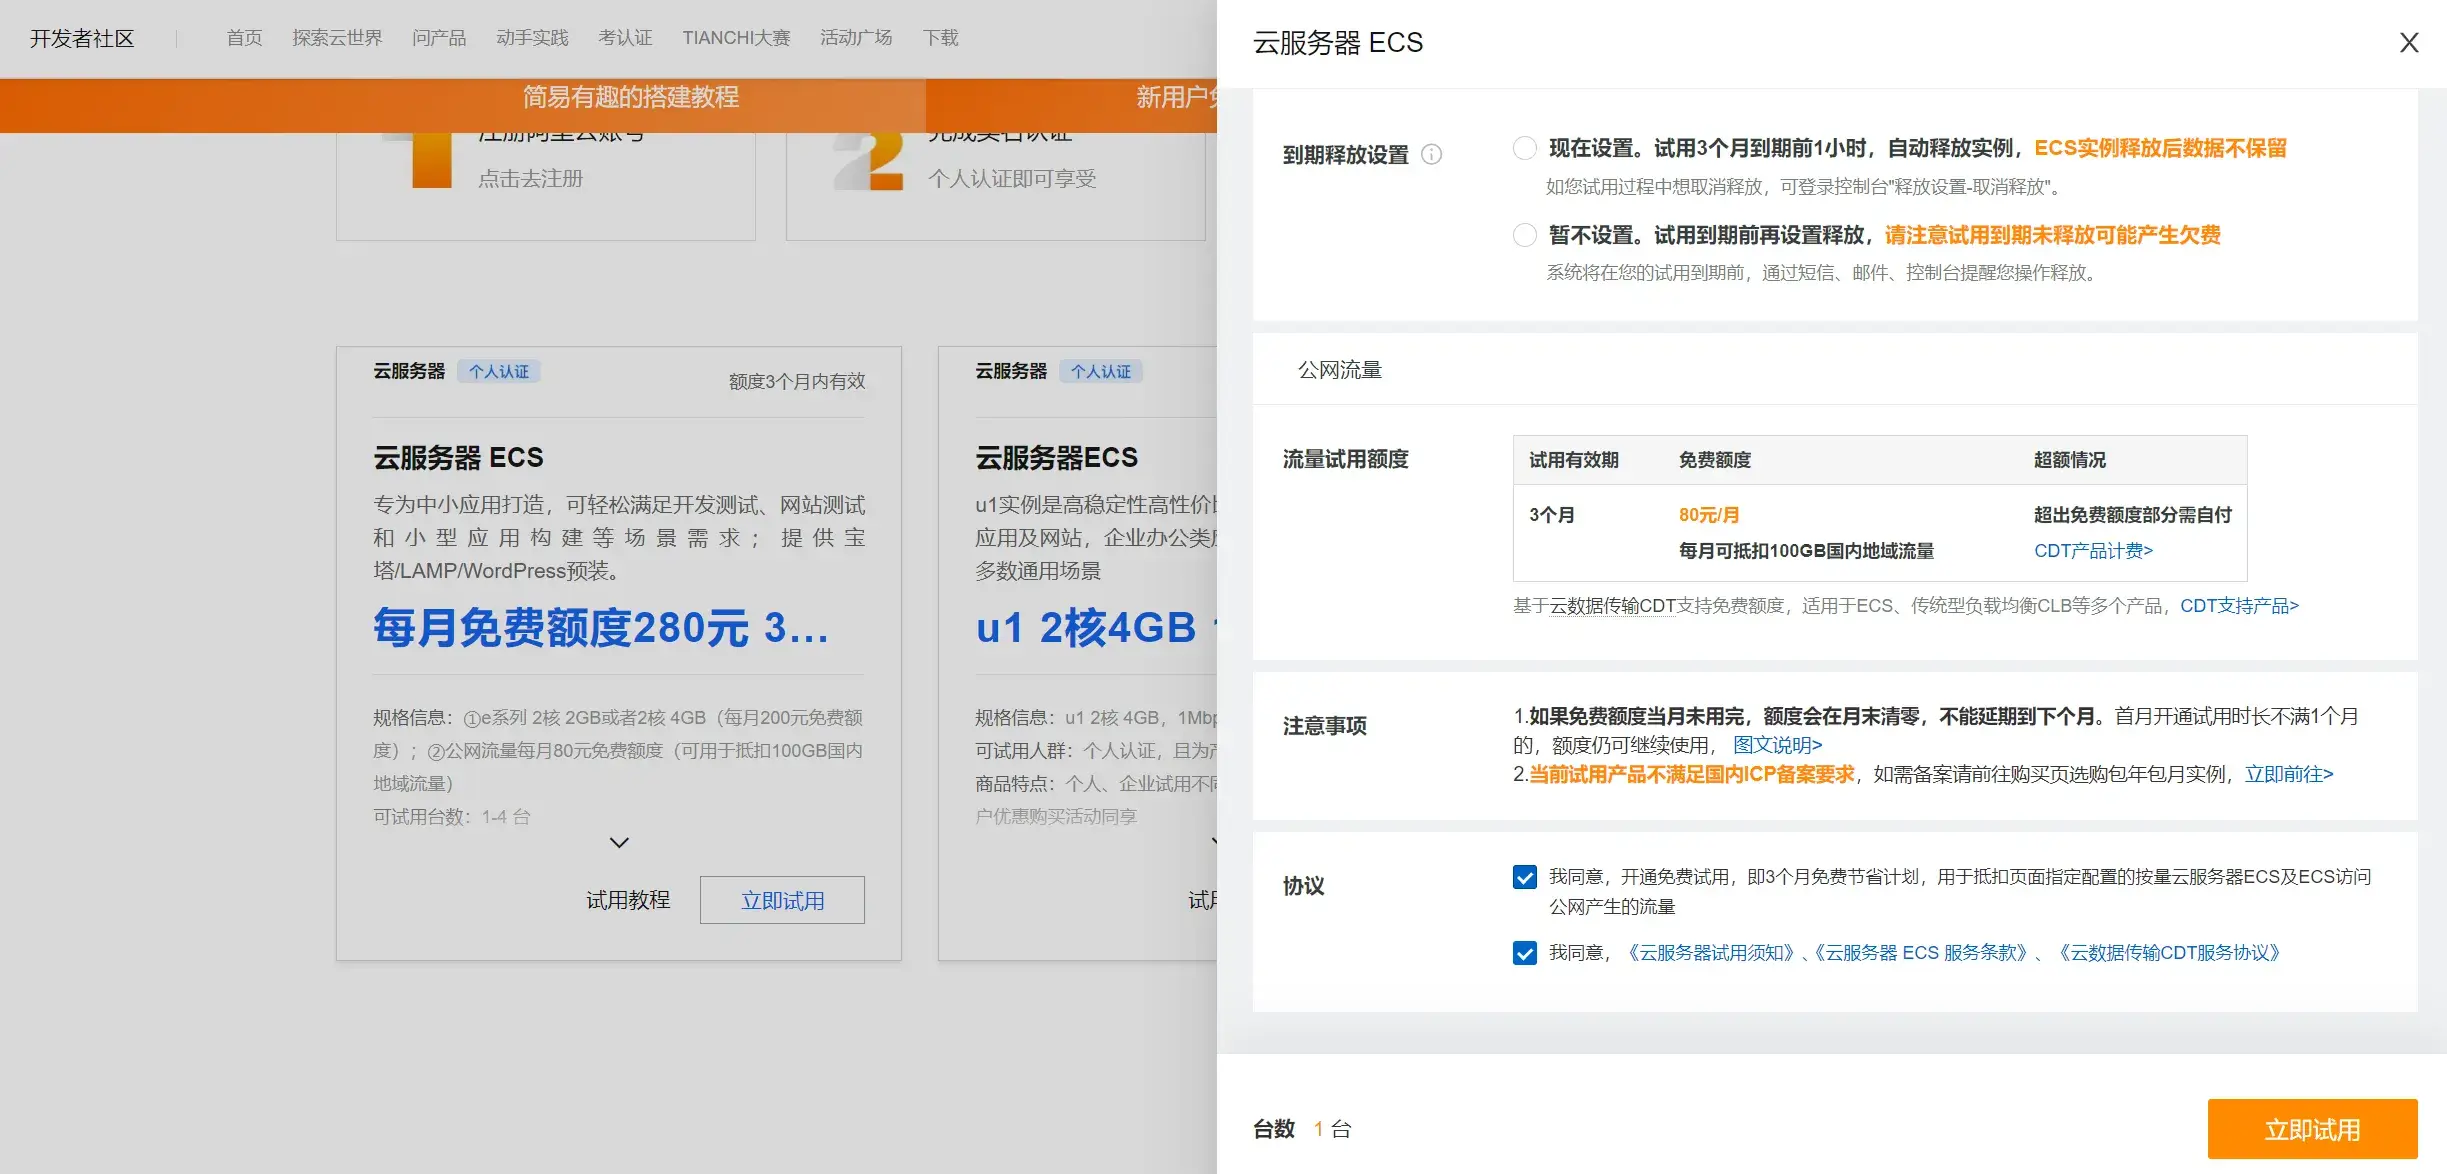Open the 云服务器试用须知 agreement link
The height and width of the screenshot is (1174, 2447).
point(1711,953)
